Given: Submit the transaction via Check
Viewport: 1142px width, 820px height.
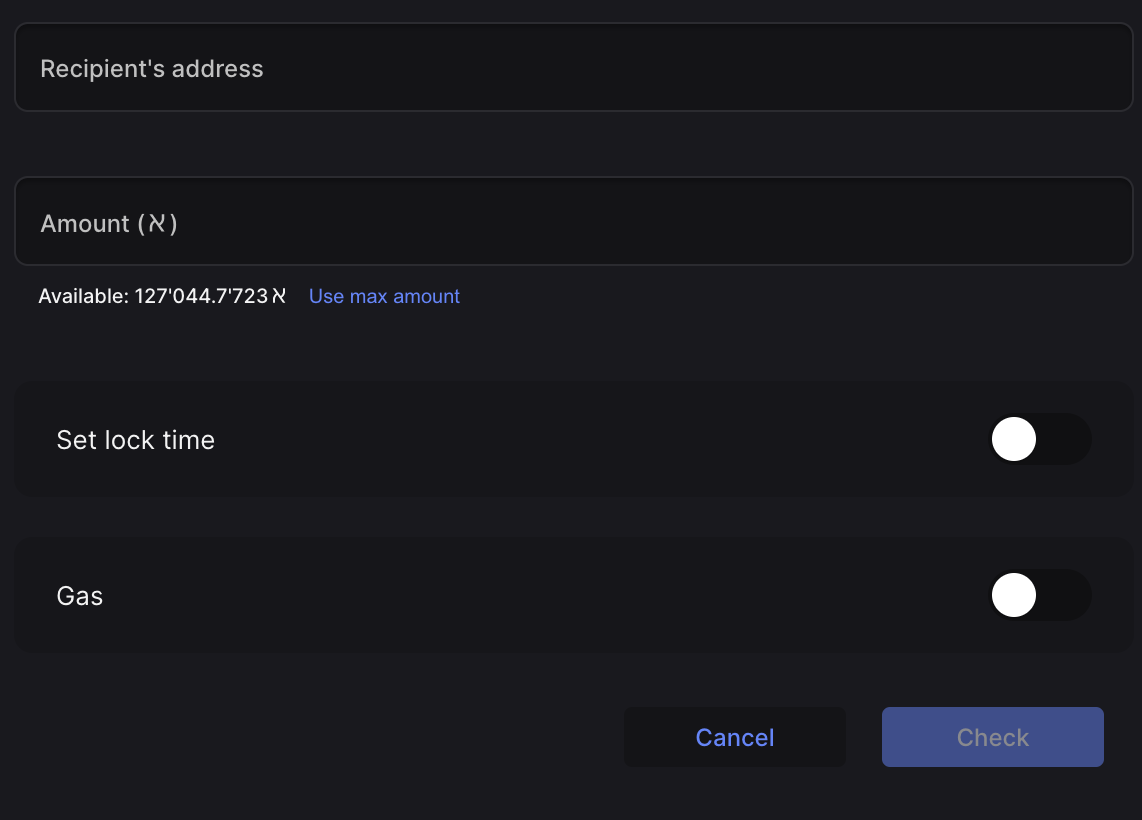Looking at the screenshot, I should pos(992,737).
